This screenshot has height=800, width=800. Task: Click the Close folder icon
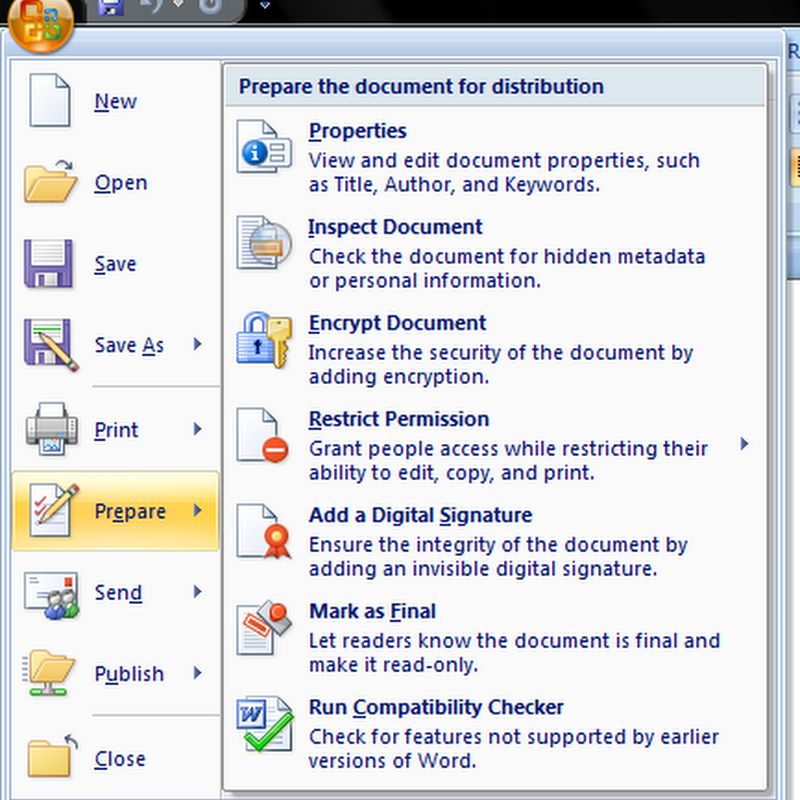[52, 757]
